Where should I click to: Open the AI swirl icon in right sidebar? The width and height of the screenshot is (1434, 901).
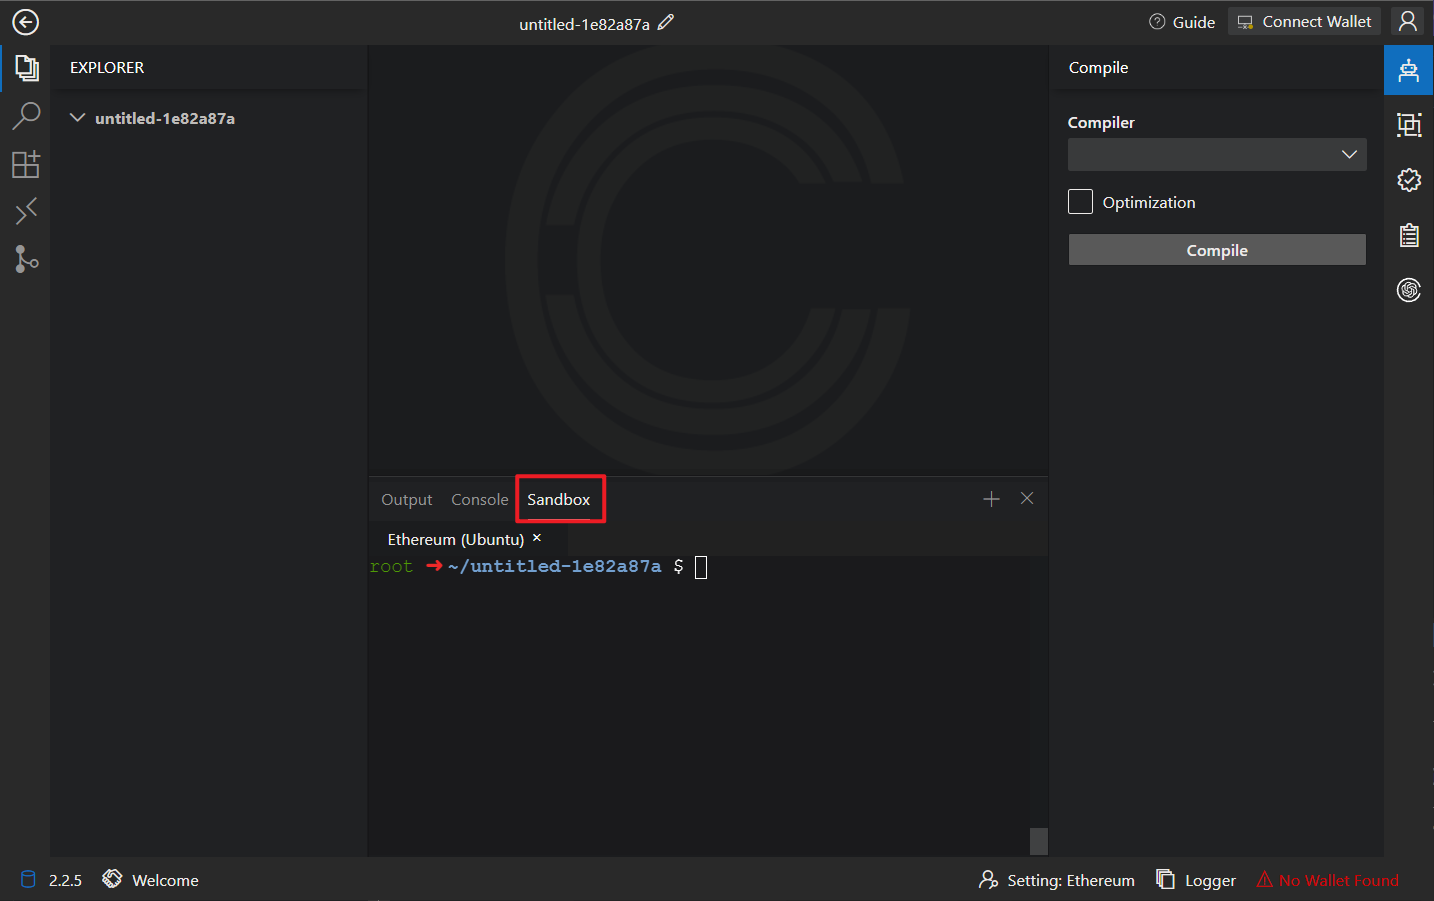click(1408, 290)
